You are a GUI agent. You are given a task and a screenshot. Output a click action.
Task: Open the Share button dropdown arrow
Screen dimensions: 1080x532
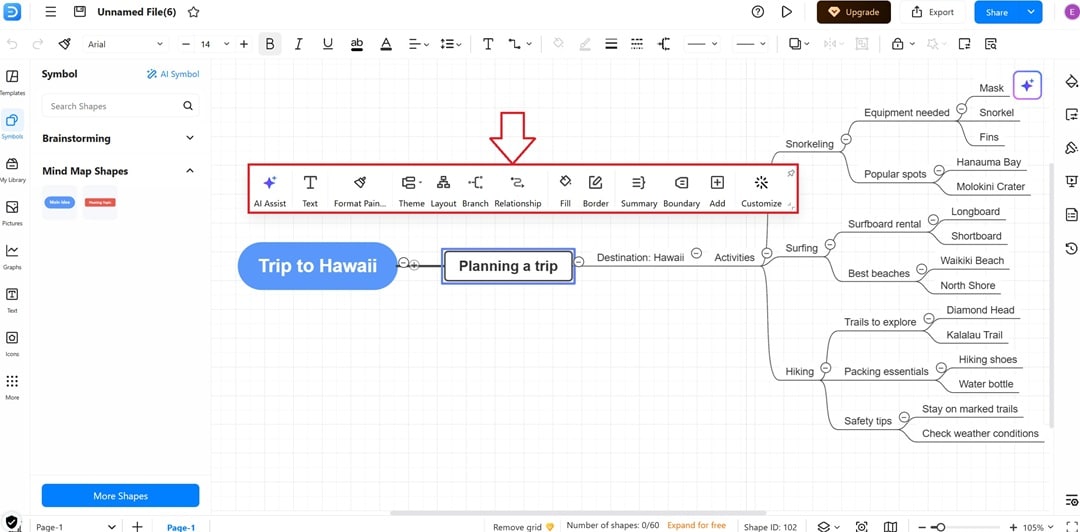click(1030, 12)
